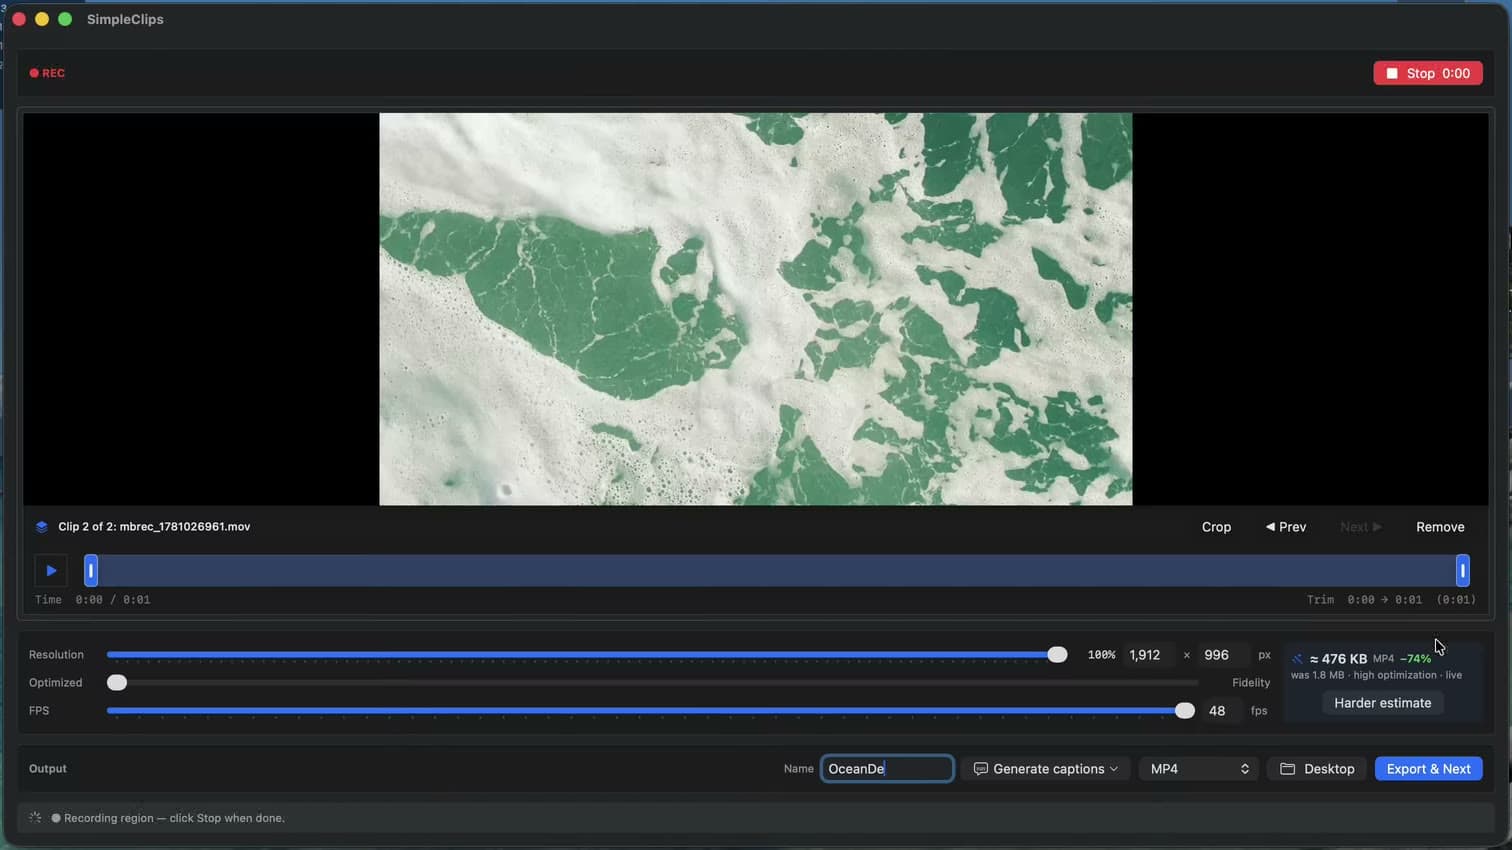Click the 'was 1.8 MB · high optimization · live' text
This screenshot has width=1512, height=850.
pyautogui.click(x=1376, y=675)
